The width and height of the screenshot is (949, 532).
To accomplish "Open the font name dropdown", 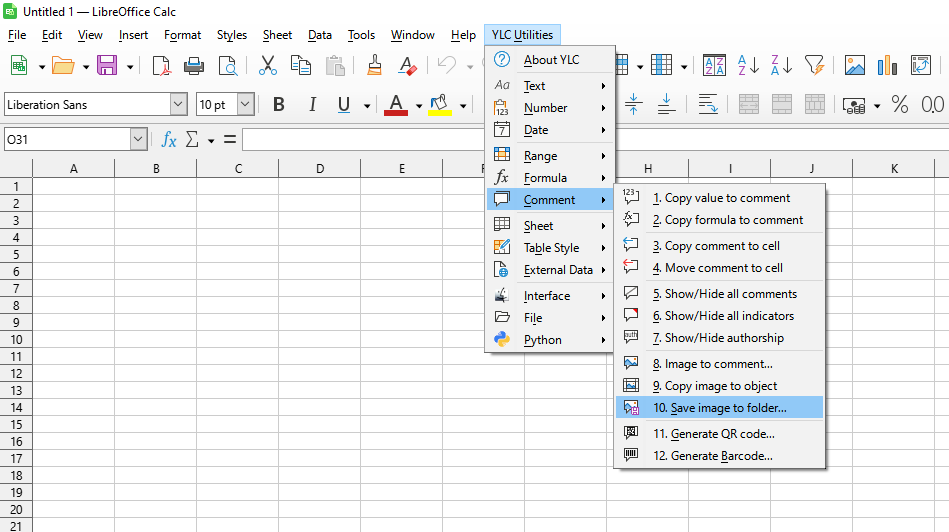I will pyautogui.click(x=178, y=105).
